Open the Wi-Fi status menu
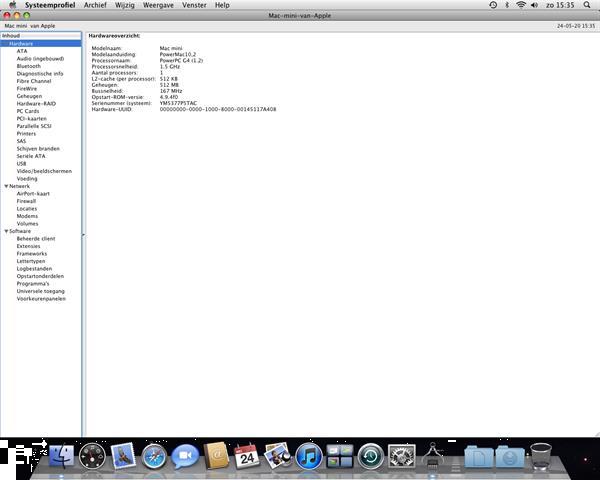 pyautogui.click(x=521, y=5)
